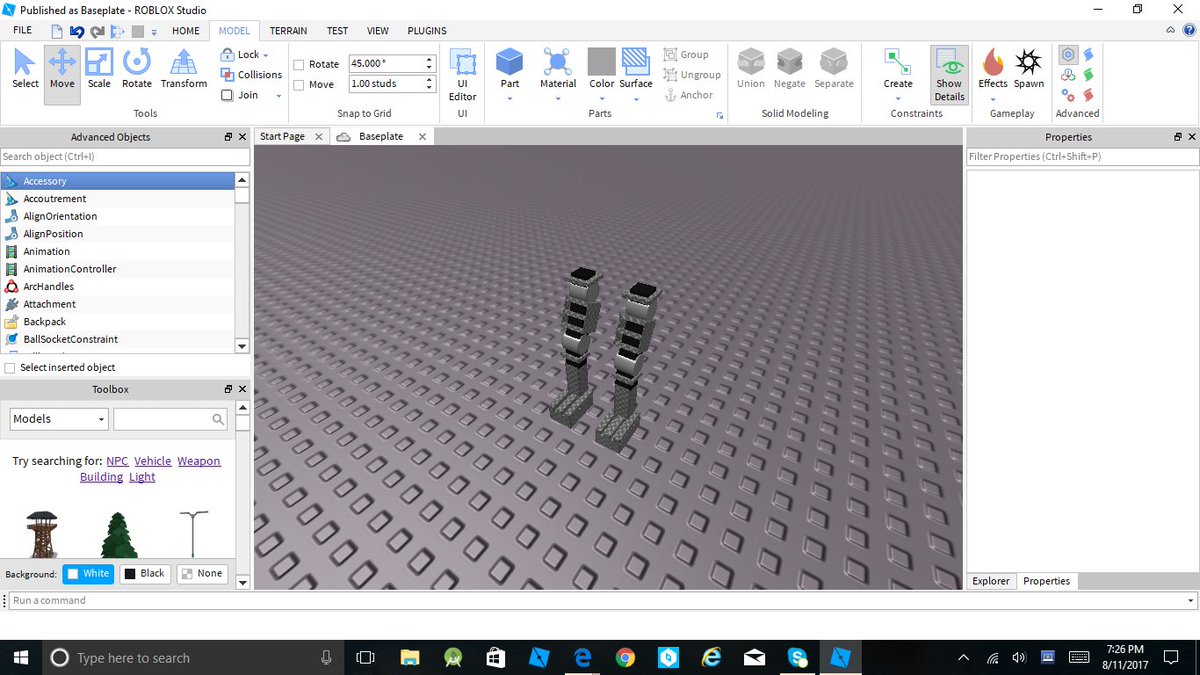The height and width of the screenshot is (675, 1200).
Task: Toggle Anchor on selection
Action: tap(688, 95)
